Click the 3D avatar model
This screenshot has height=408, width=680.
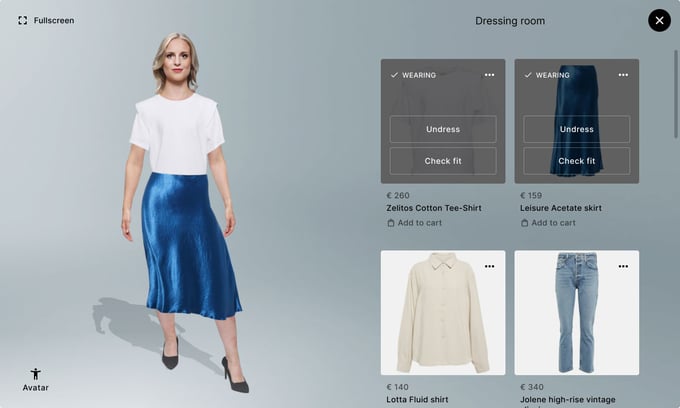[184, 212]
